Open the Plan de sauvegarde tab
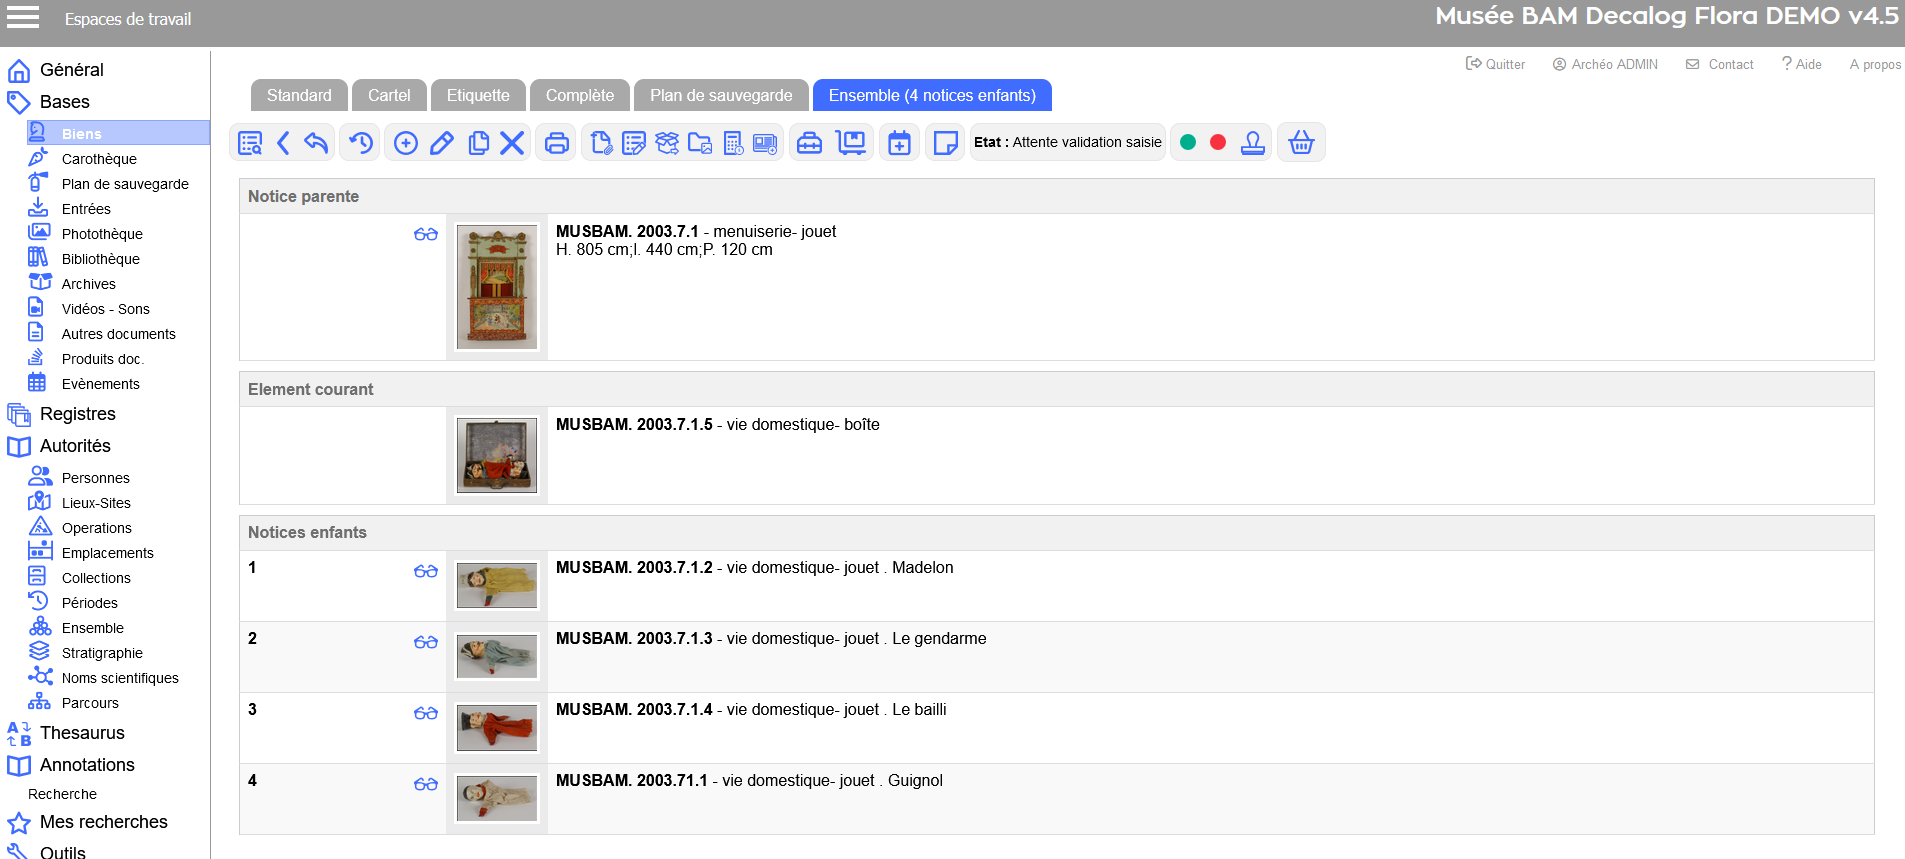Screen dimensions: 1905x859 click(x=721, y=95)
